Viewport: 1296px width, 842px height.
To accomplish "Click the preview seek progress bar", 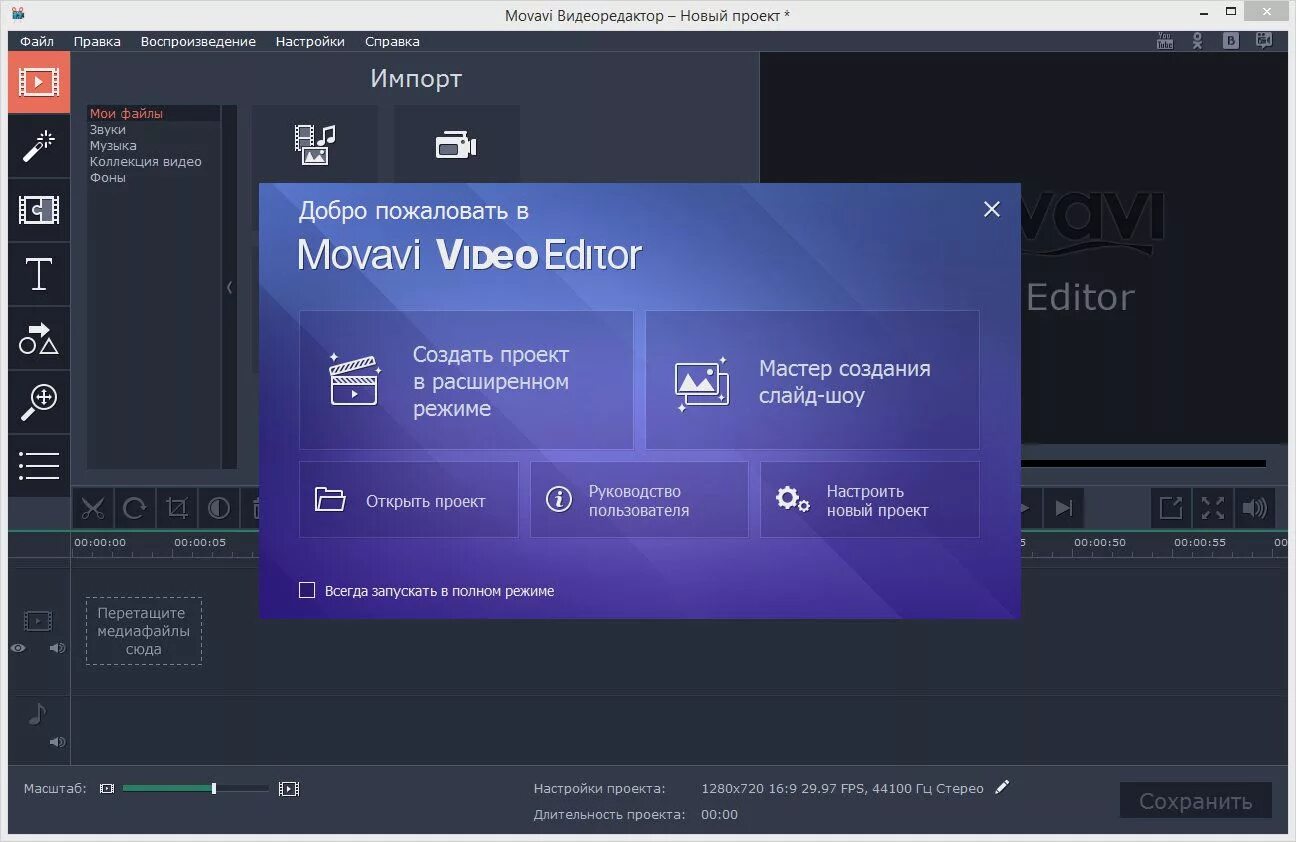I will (x=1143, y=463).
